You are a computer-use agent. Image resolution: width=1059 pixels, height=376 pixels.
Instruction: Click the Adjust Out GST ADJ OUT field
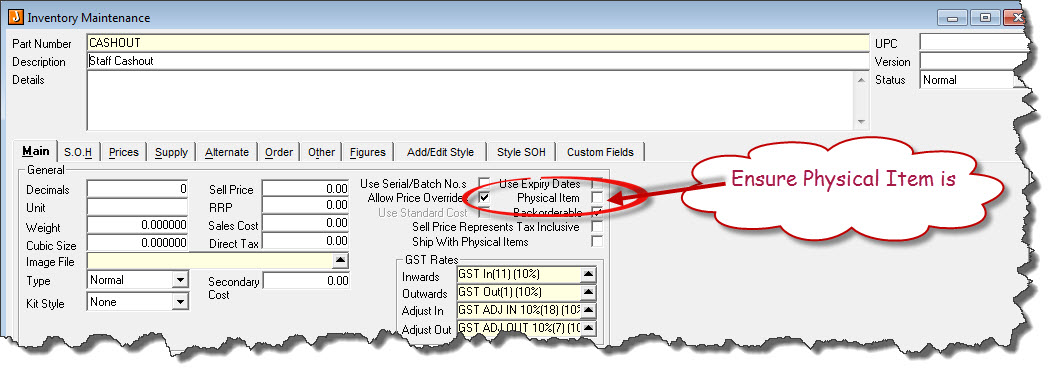point(519,328)
